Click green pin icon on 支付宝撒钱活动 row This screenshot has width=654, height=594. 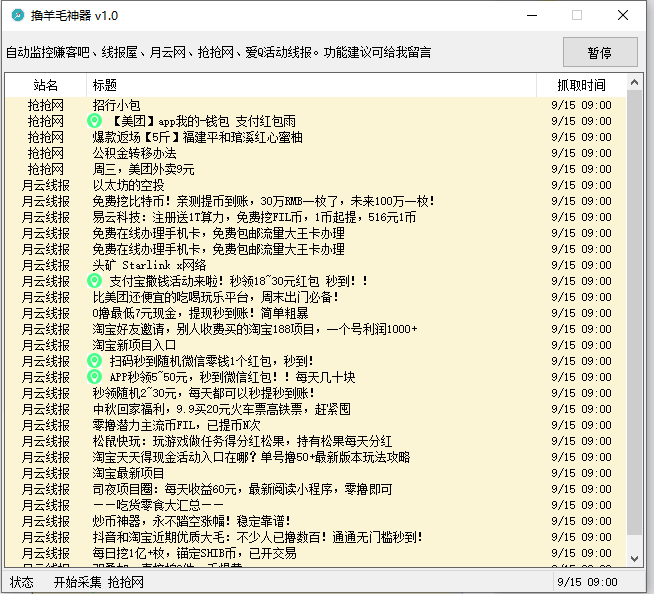(95, 281)
